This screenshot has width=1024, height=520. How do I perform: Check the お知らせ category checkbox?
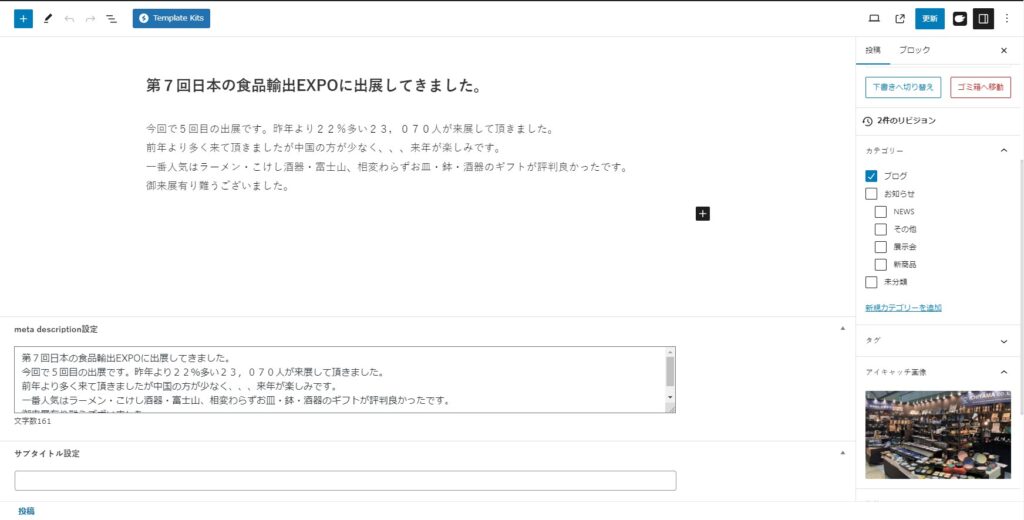(x=871, y=194)
